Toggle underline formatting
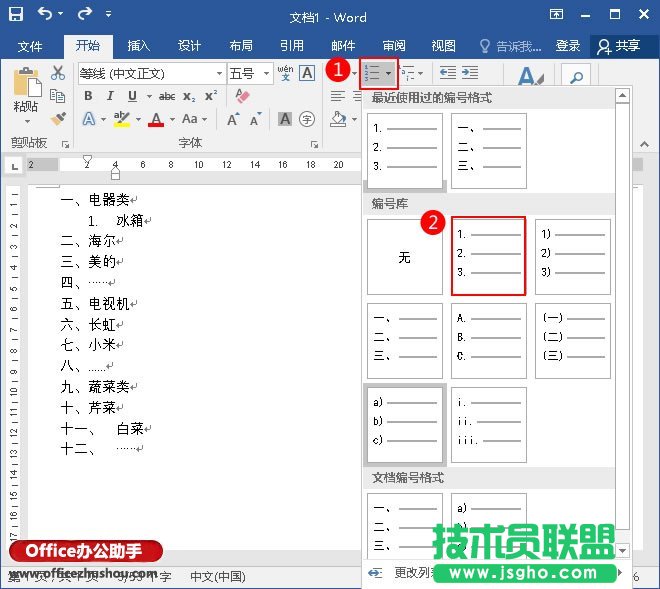This screenshot has width=660, height=589. 133,96
